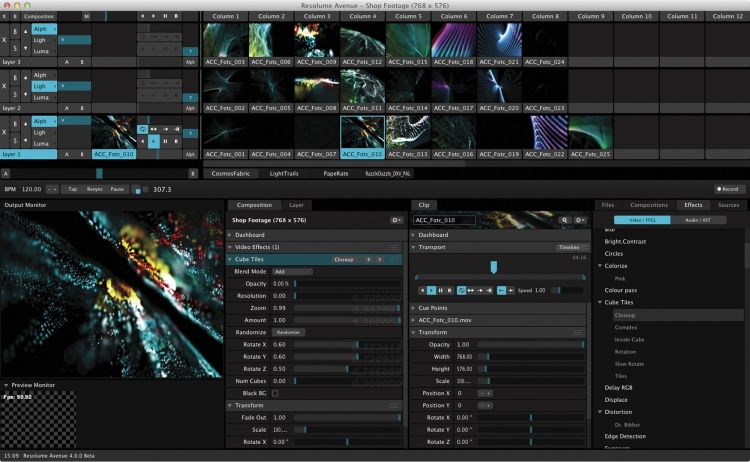The image size is (750, 462).
Task: Open clip settings gear menu
Action: [580, 220]
